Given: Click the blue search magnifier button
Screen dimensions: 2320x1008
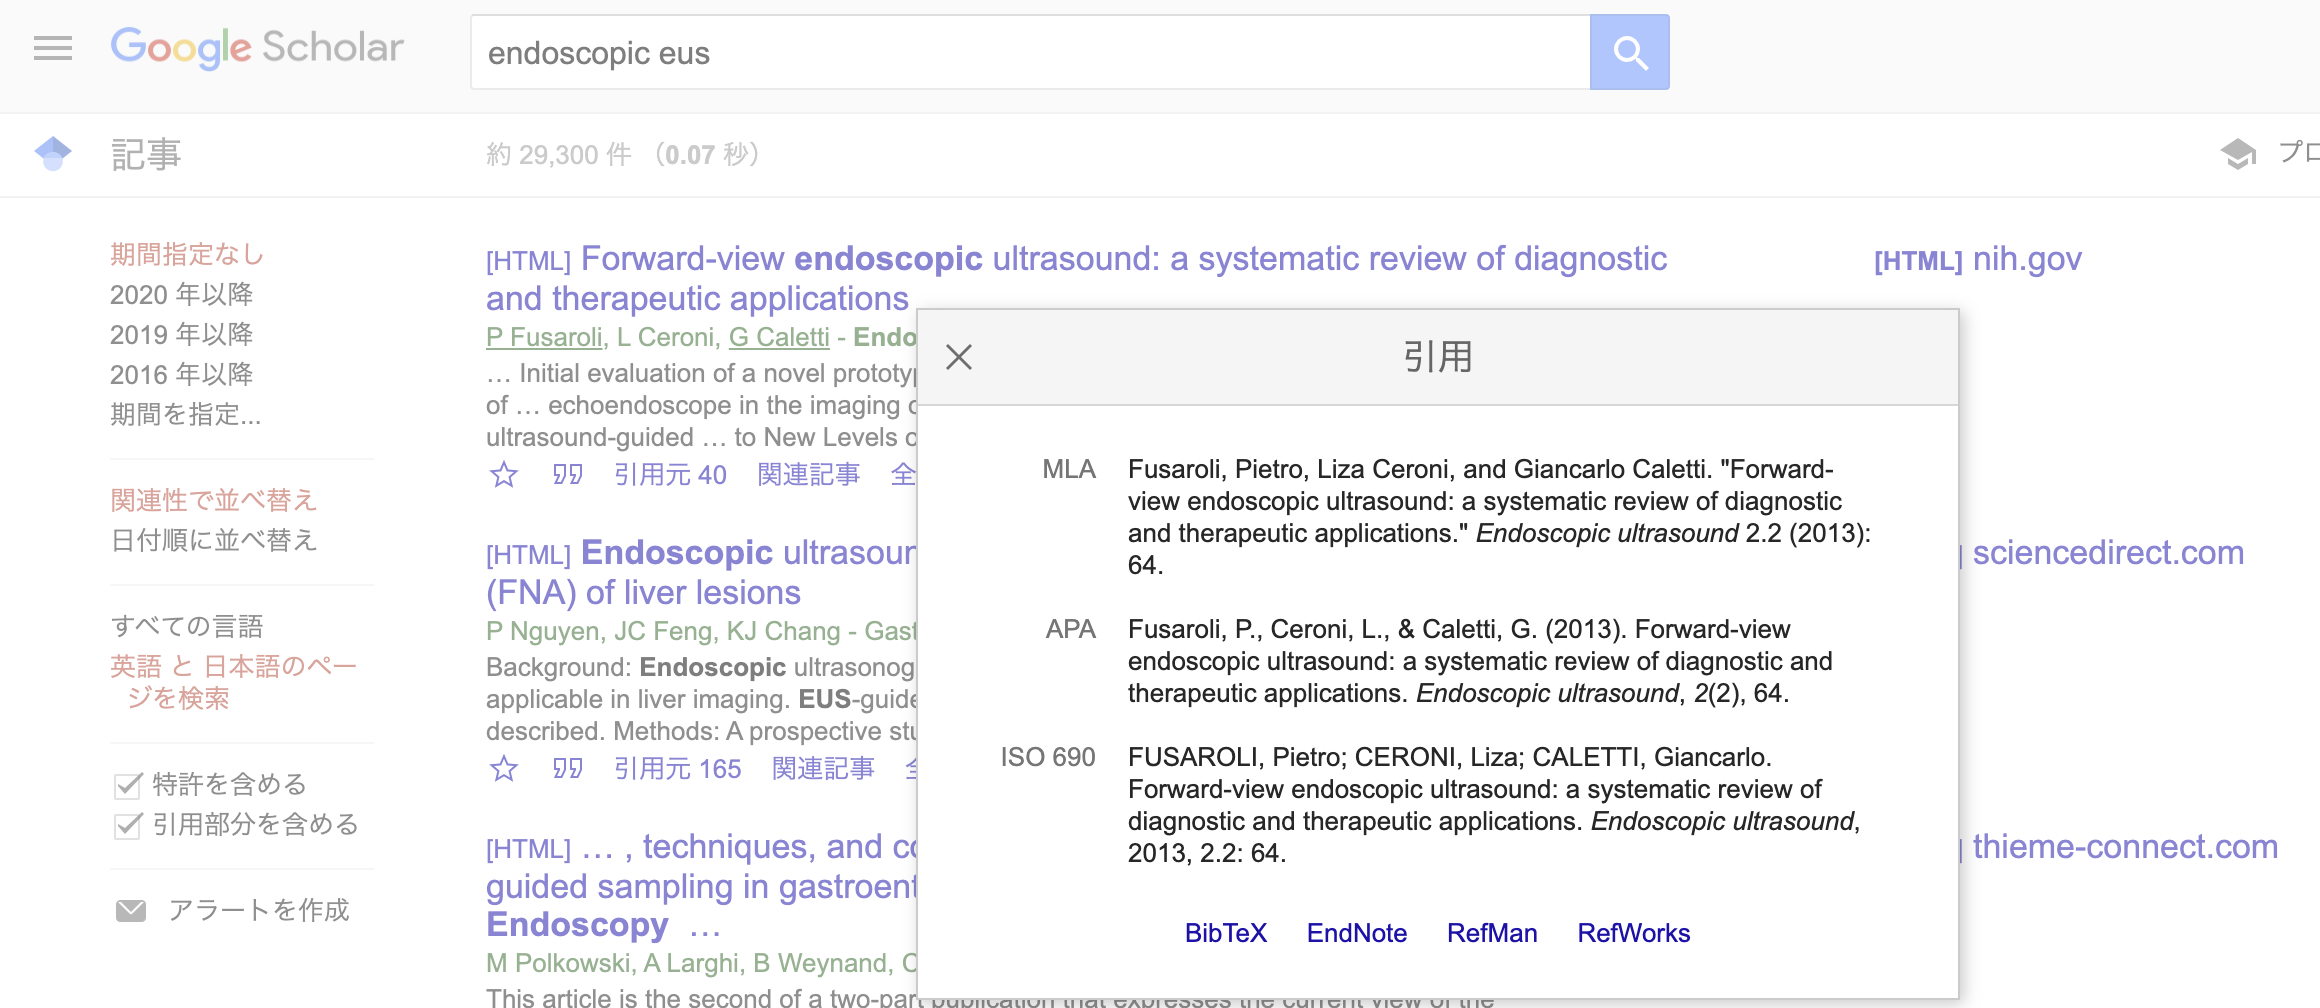Looking at the screenshot, I should tap(1629, 52).
